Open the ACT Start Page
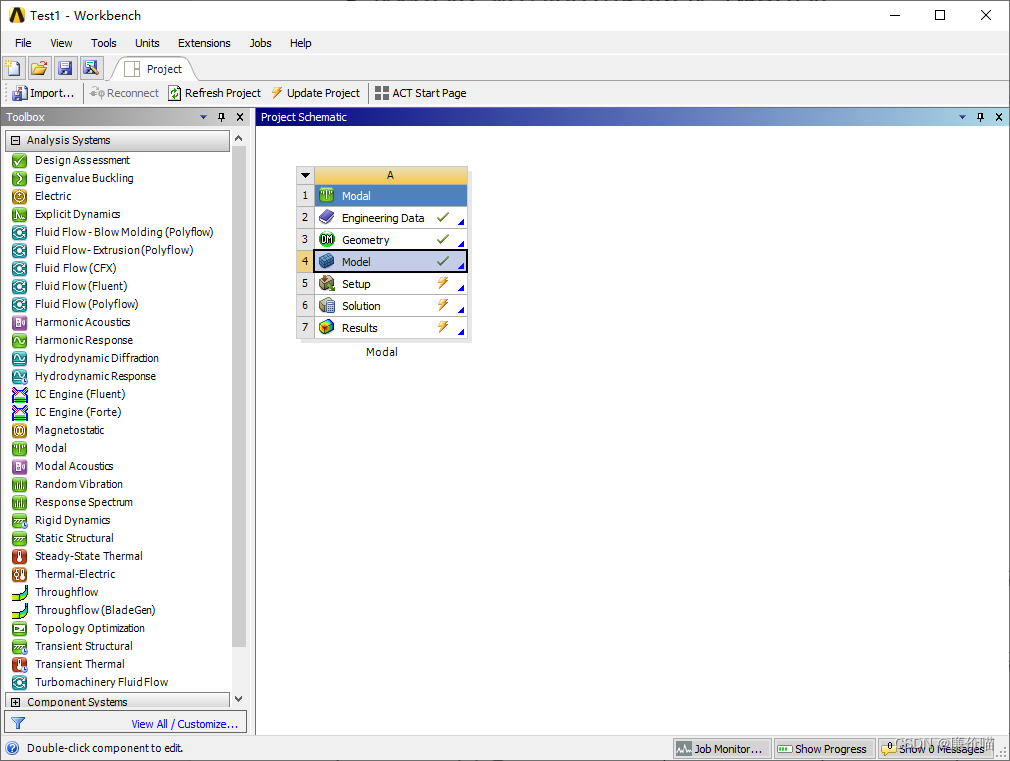 coord(421,93)
